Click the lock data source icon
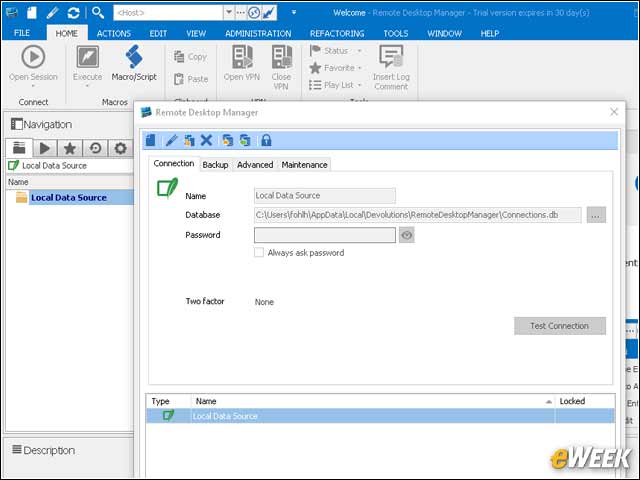Screen dimensions: 640x480 (266, 140)
